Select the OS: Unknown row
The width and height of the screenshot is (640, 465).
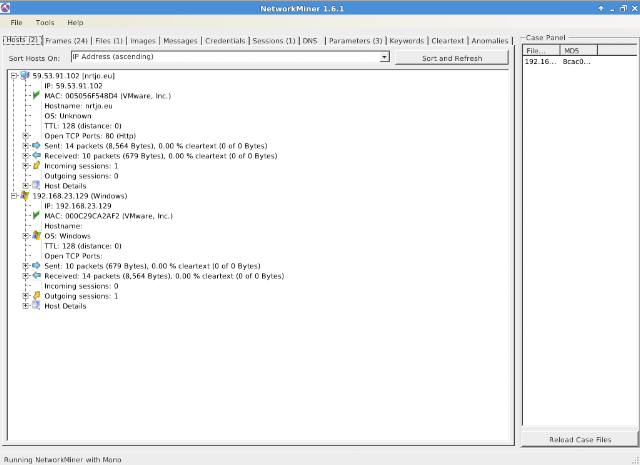[x=68, y=116]
